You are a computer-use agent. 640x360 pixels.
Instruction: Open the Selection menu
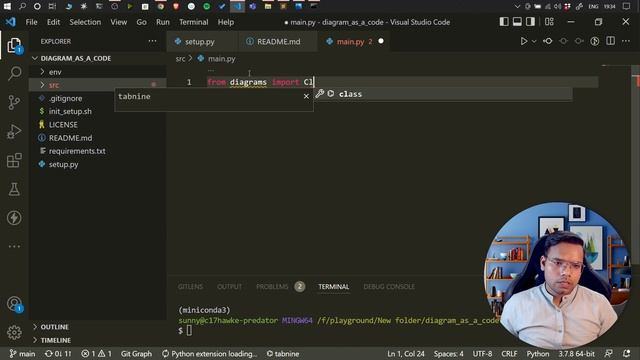pos(85,22)
